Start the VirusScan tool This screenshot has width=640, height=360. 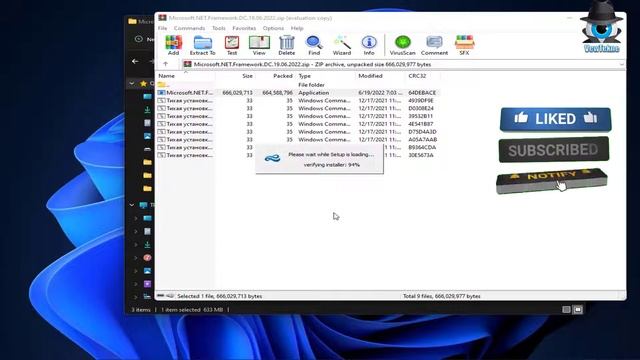[x=402, y=45]
